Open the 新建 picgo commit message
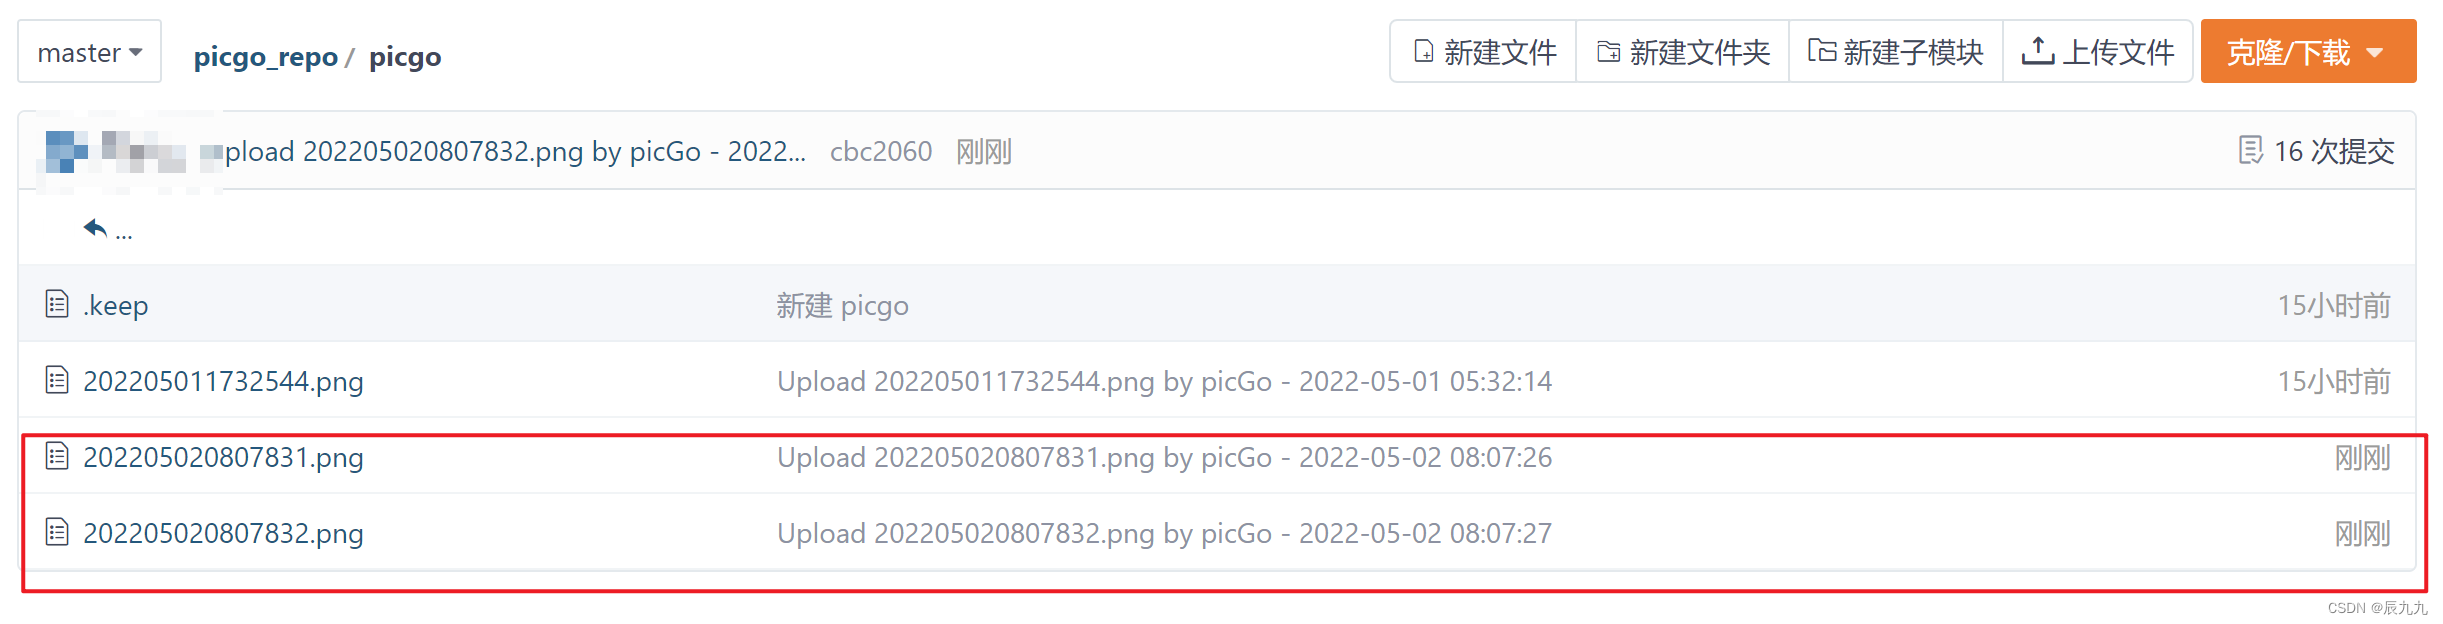This screenshot has width=2443, height=624. click(843, 305)
